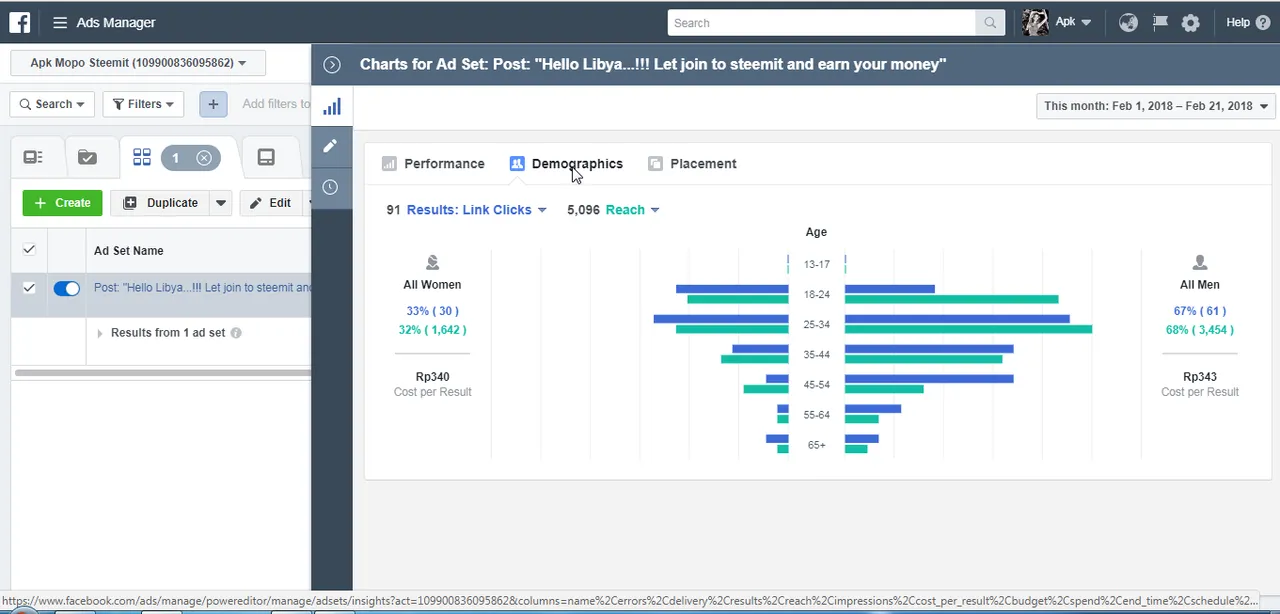Image resolution: width=1280 pixels, height=614 pixels.
Task: Click the All Women figure icon
Action: click(x=433, y=263)
